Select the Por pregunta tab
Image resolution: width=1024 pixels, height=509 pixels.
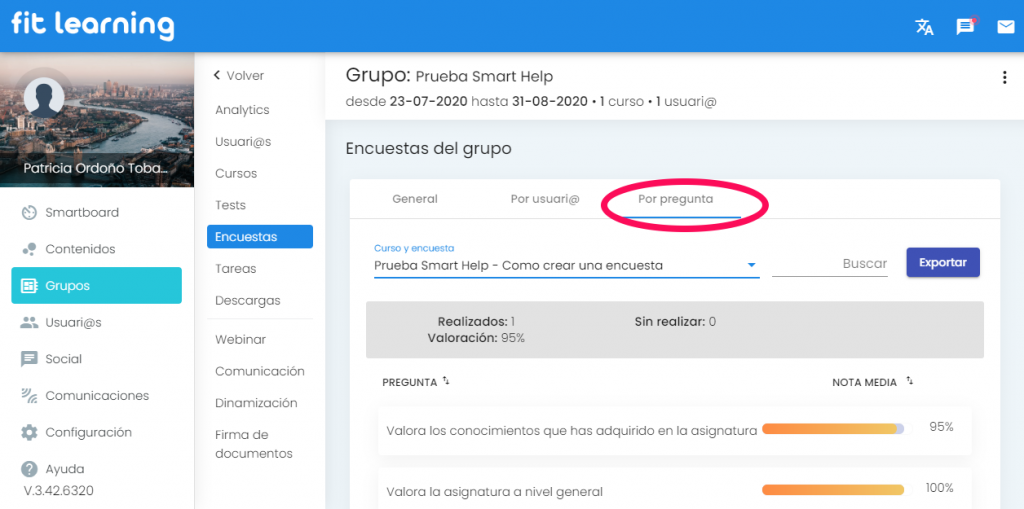point(675,199)
